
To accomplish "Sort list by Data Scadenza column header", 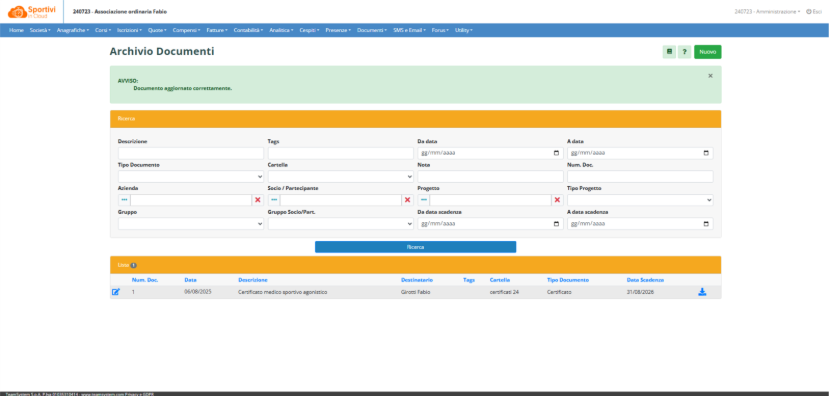I will pos(645,280).
